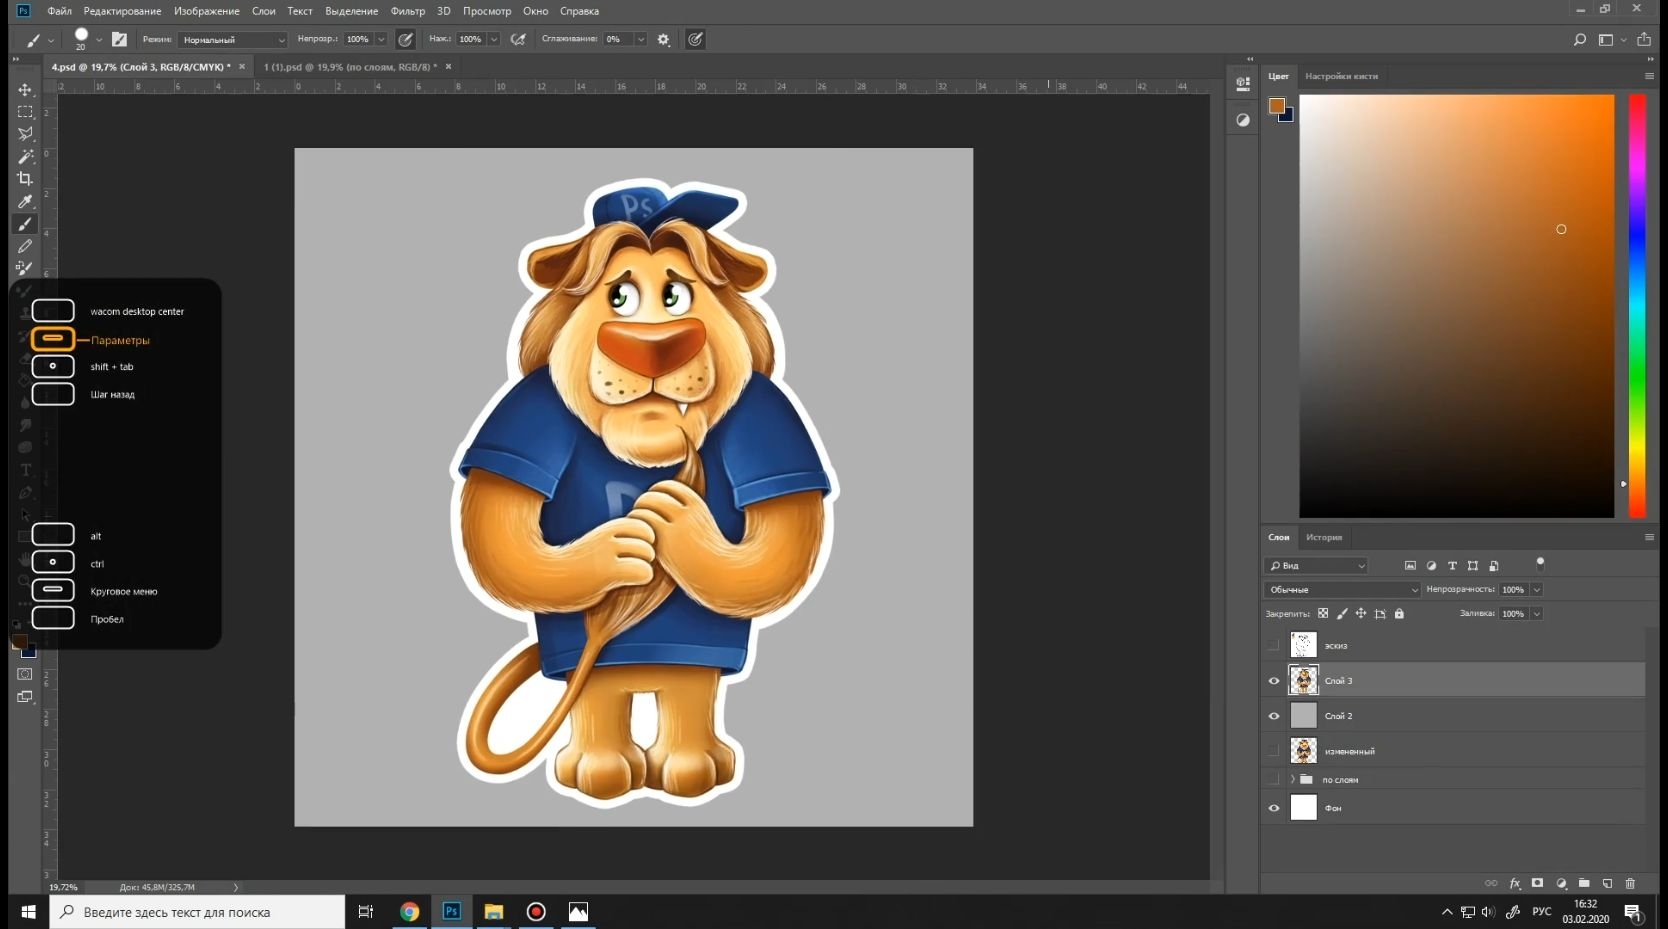Toggle lock all (padlock) for layer
The width and height of the screenshot is (1668, 929).
(x=1399, y=613)
